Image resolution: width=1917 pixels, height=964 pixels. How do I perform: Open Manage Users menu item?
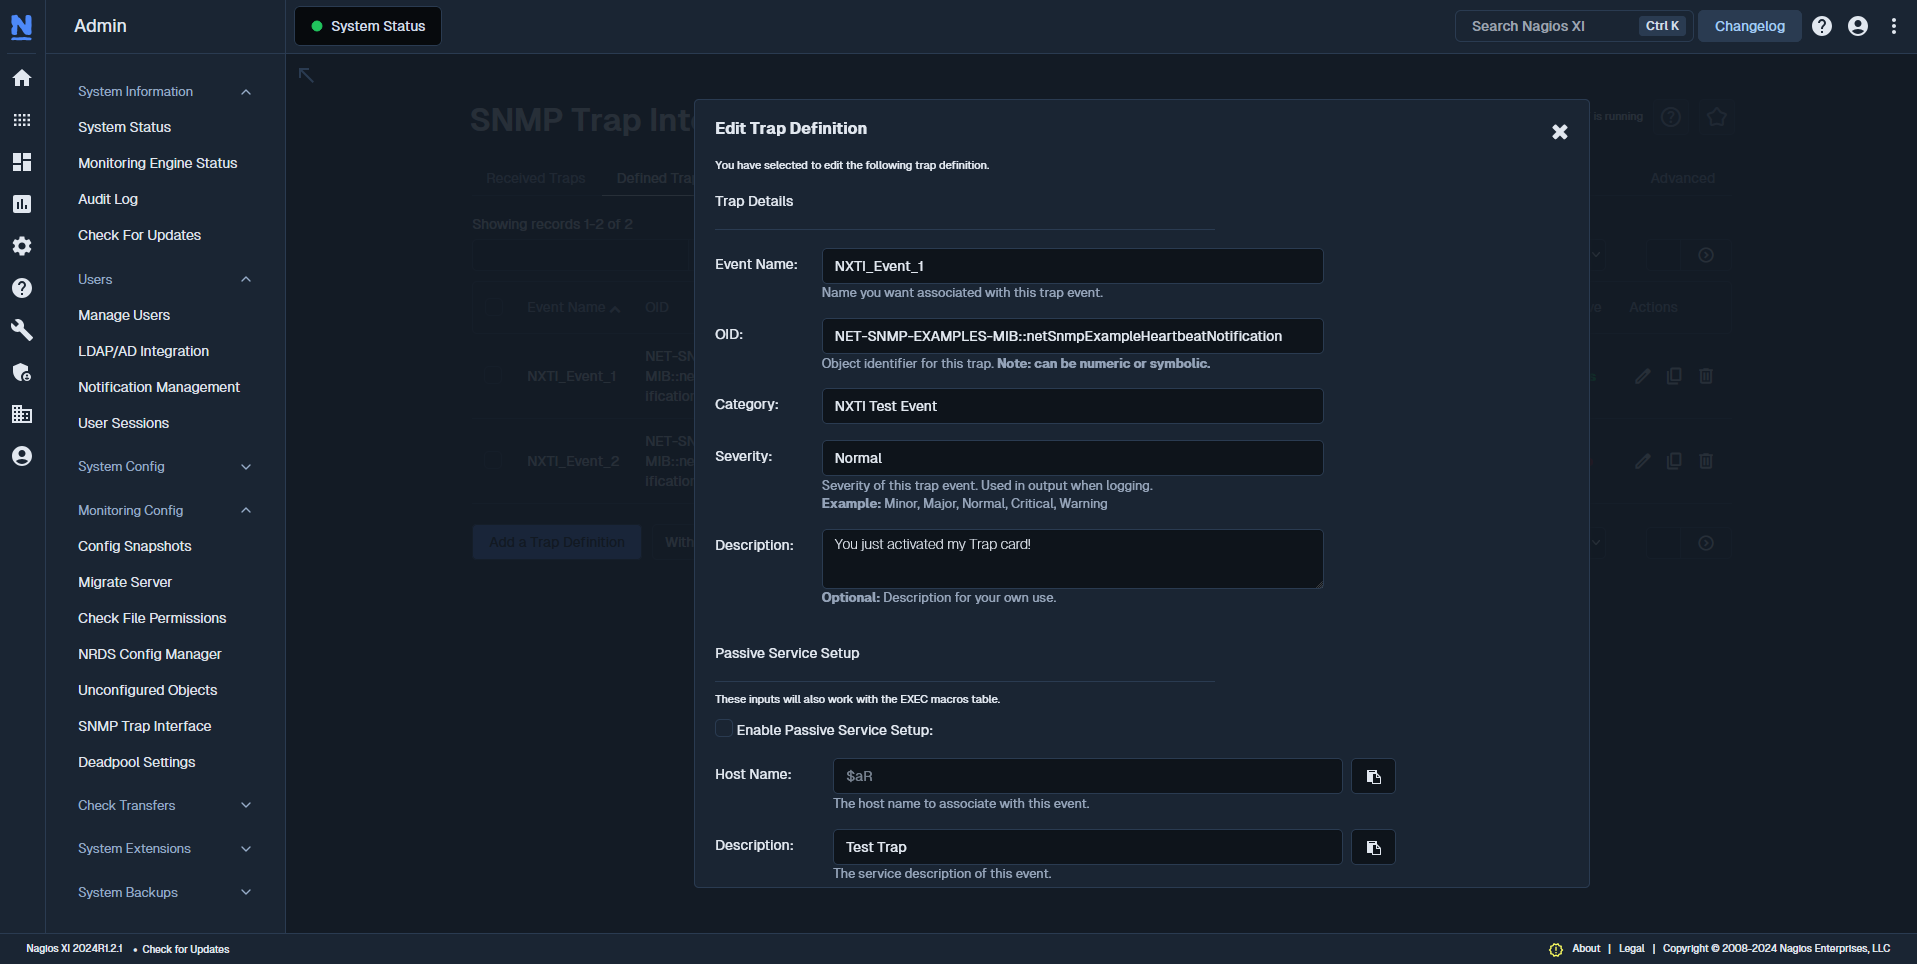[x=124, y=315]
